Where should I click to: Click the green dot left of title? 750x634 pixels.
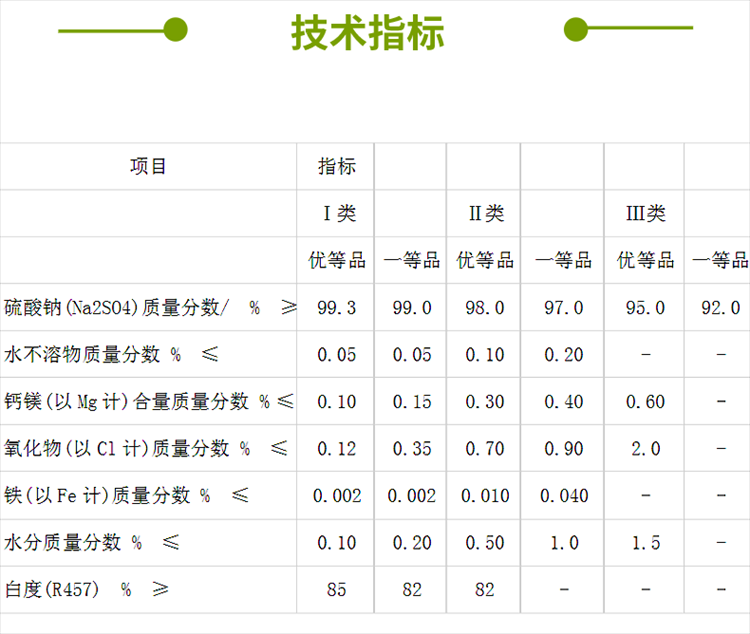click(176, 29)
